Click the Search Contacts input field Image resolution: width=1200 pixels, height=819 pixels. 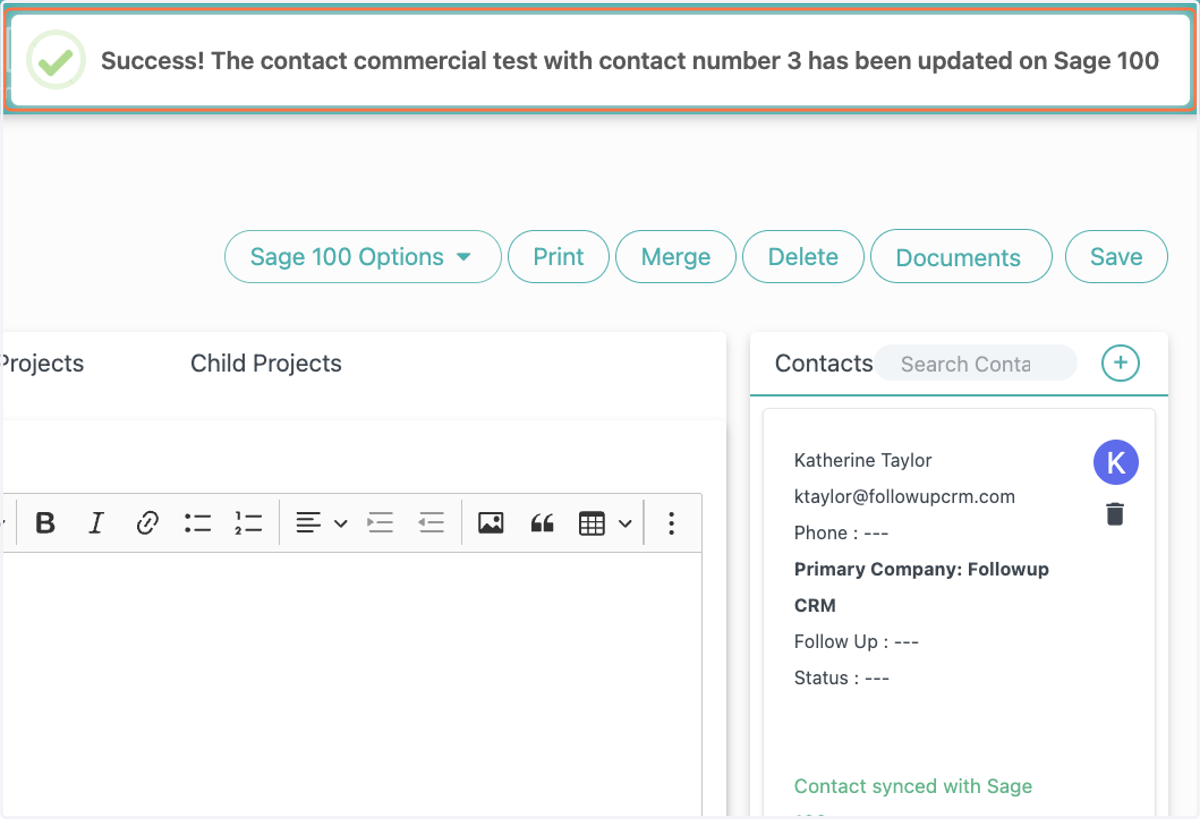pyautogui.click(x=976, y=364)
